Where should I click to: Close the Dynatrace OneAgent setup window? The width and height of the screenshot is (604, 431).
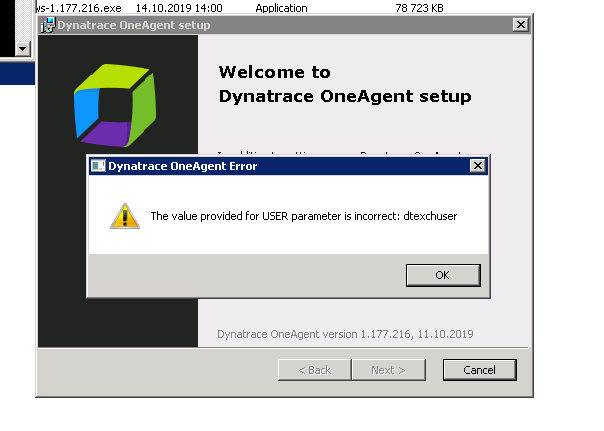tap(521, 25)
